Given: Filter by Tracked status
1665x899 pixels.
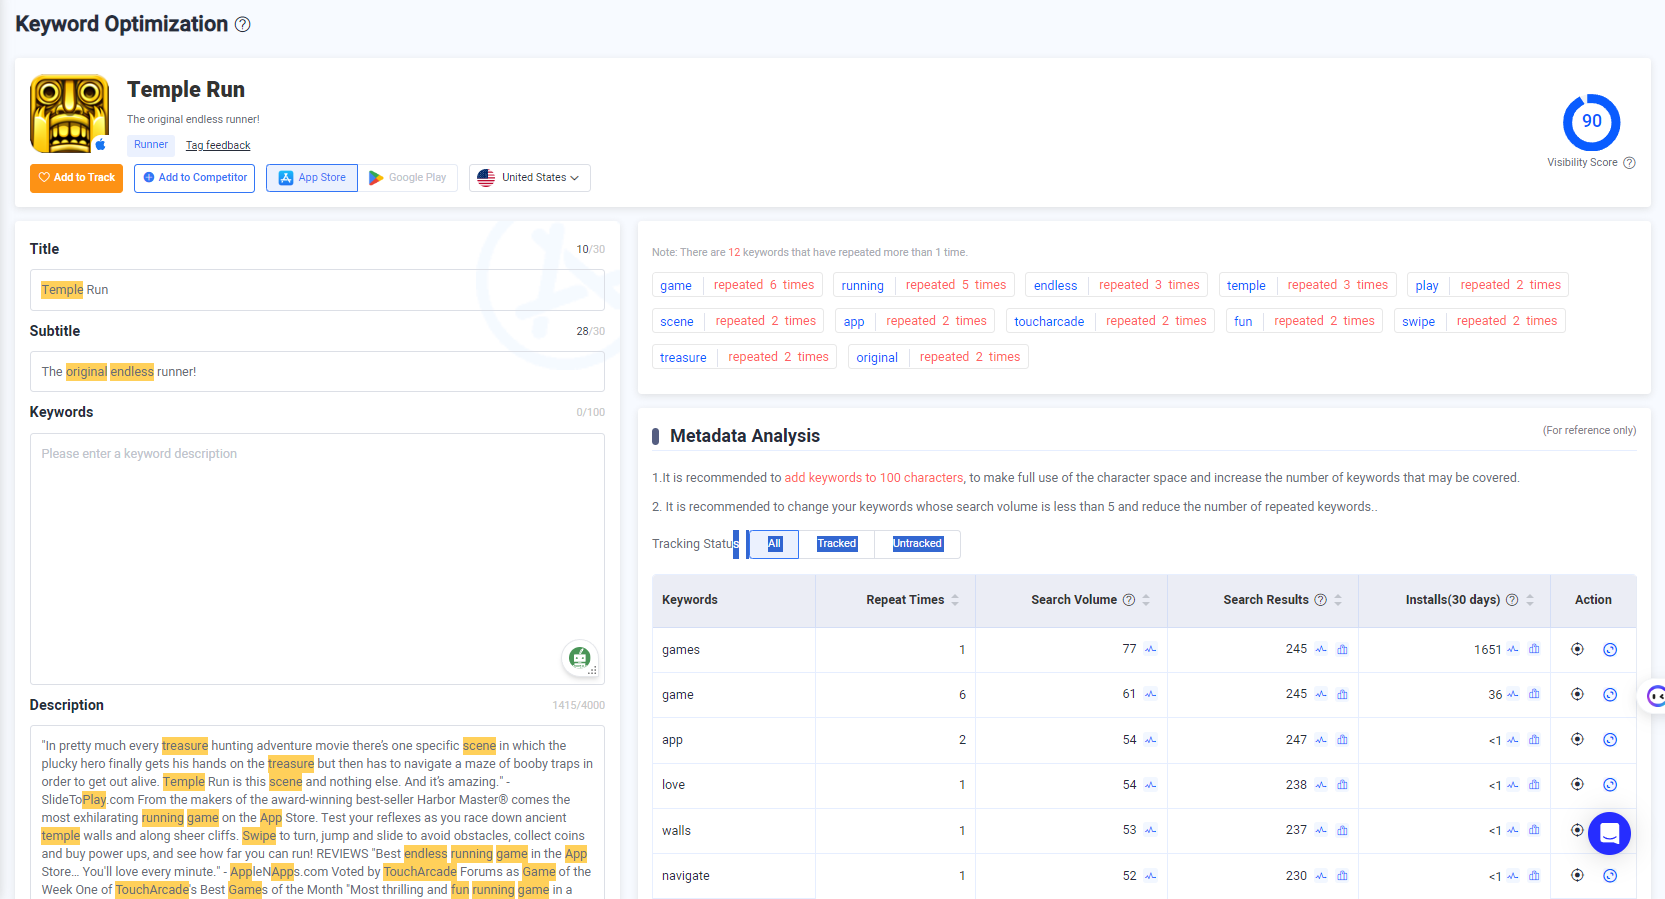Looking at the screenshot, I should coord(837,544).
